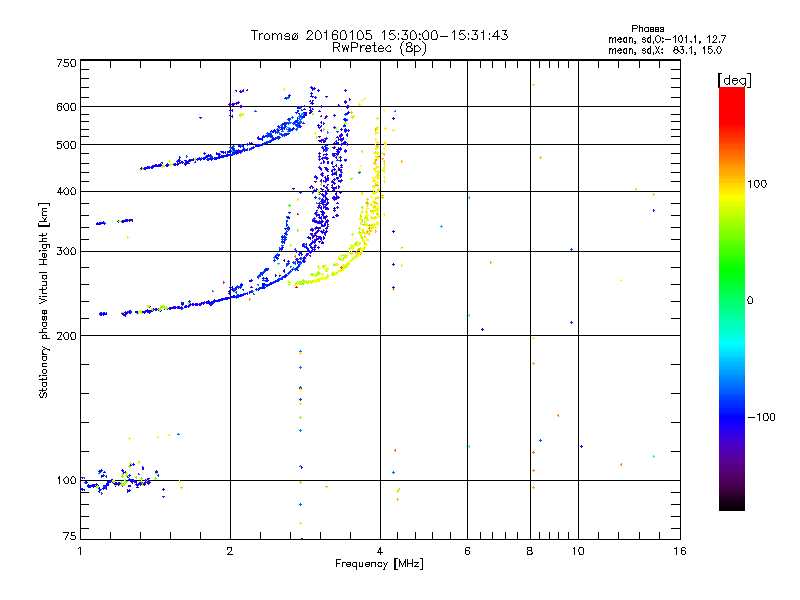This screenshot has width=800, height=600.
Task: Click the x-axis title 'Frequency [MHz]'
Action: [x=379, y=564]
